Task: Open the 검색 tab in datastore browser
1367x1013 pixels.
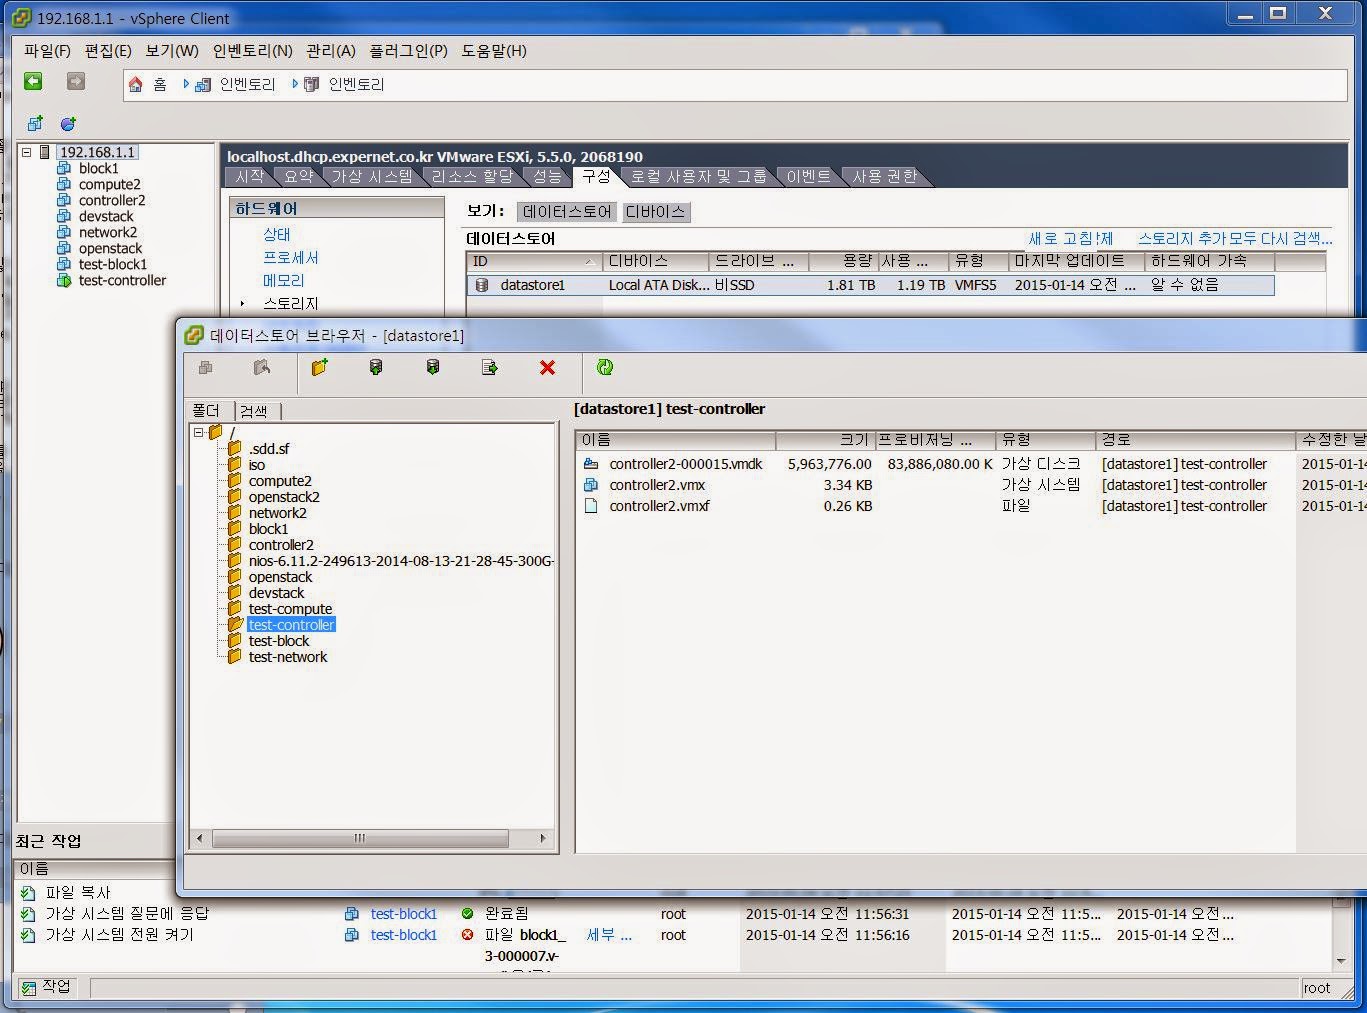Action: click(254, 411)
